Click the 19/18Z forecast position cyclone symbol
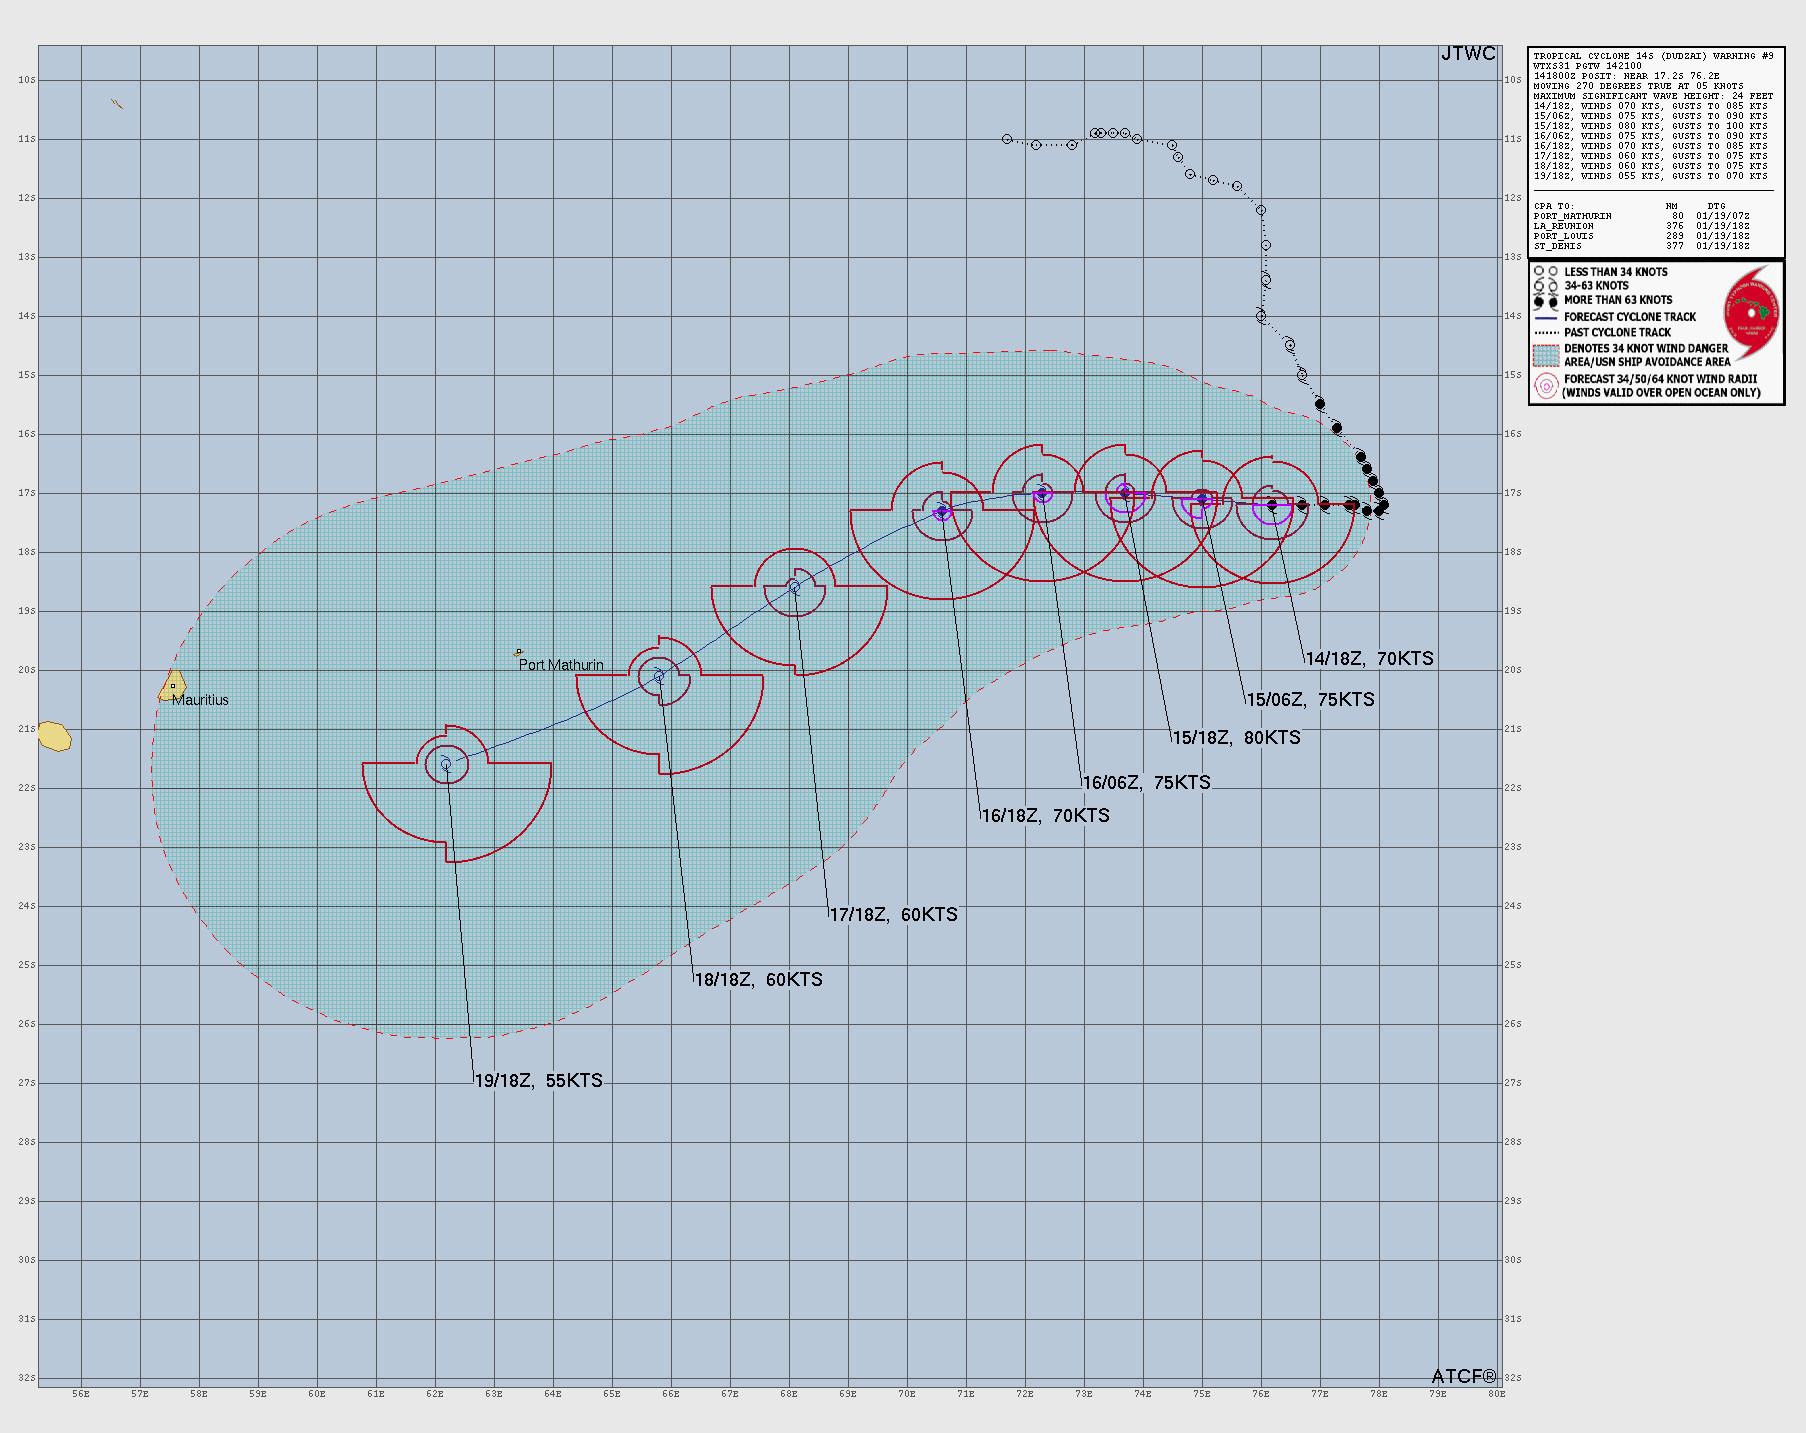1806x1433 pixels. [x=446, y=764]
